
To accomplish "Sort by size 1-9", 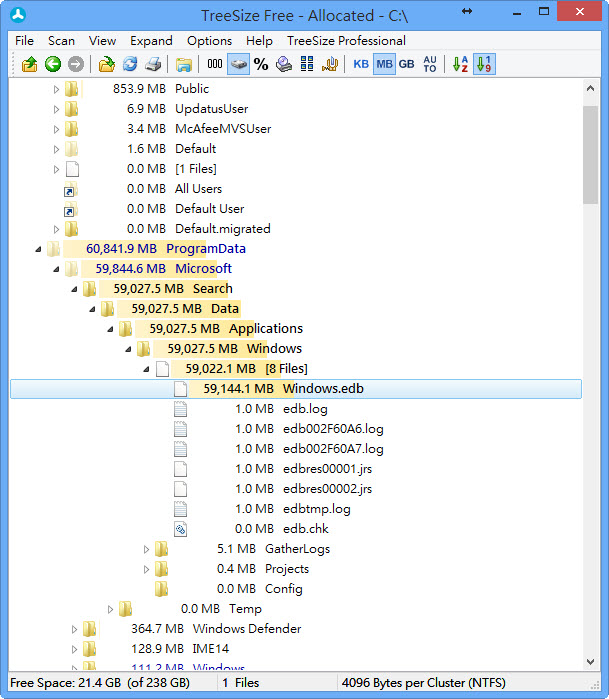I will tap(484, 64).
